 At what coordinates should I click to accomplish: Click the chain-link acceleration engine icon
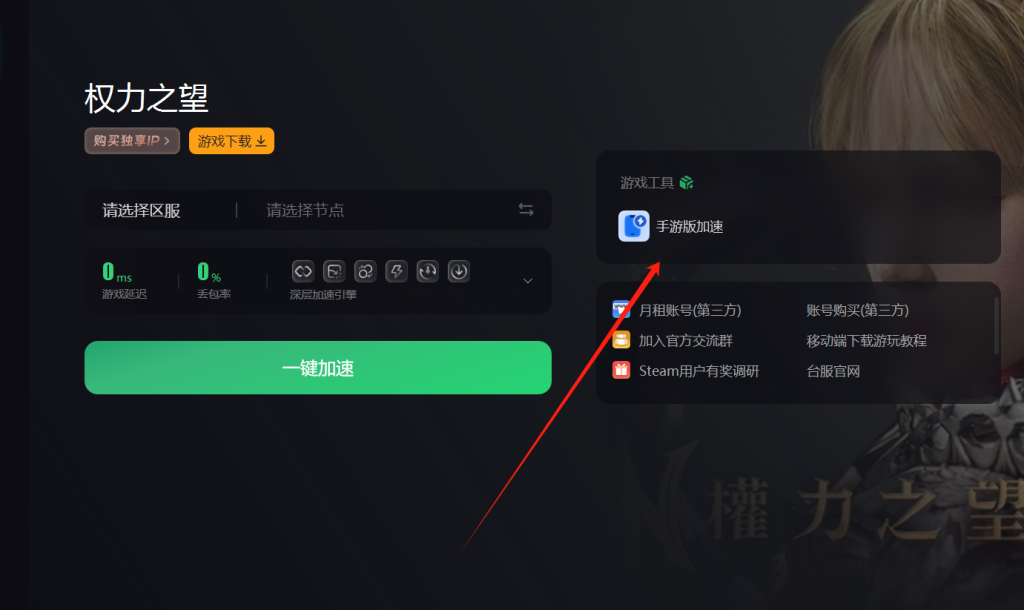click(303, 271)
